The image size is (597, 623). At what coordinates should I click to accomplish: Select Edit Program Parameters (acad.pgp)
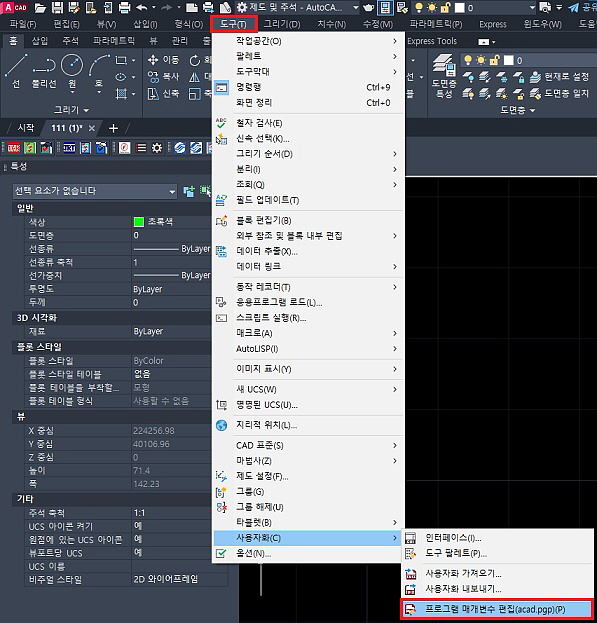click(497, 609)
